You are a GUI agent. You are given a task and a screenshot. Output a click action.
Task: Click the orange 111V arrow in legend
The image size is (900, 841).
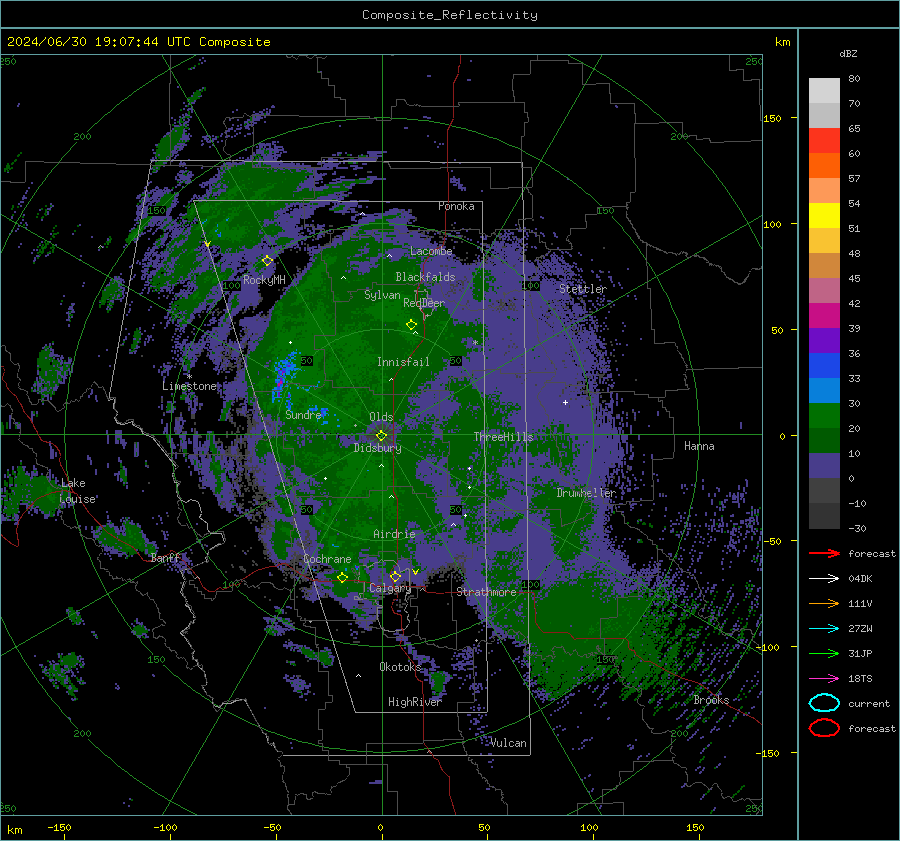pyautogui.click(x=824, y=603)
